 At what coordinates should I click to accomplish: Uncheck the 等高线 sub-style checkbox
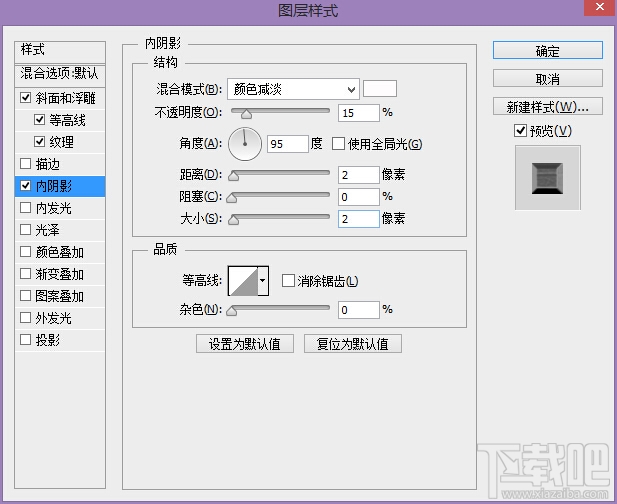click(x=39, y=120)
